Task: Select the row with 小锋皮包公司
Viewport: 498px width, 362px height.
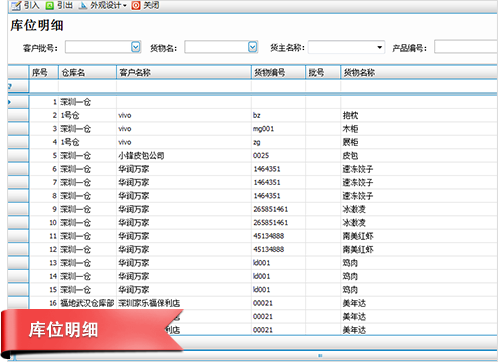Action: (x=252, y=156)
